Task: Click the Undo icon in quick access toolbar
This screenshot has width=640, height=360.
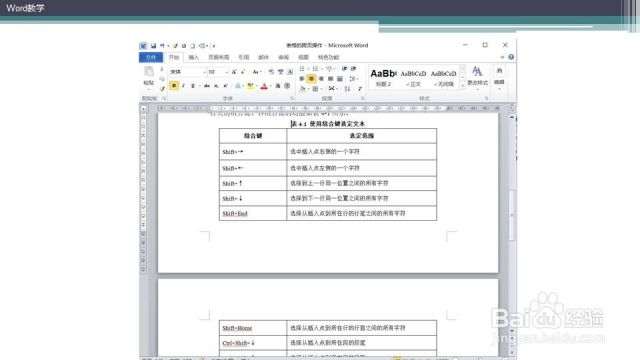Action: (x=162, y=46)
